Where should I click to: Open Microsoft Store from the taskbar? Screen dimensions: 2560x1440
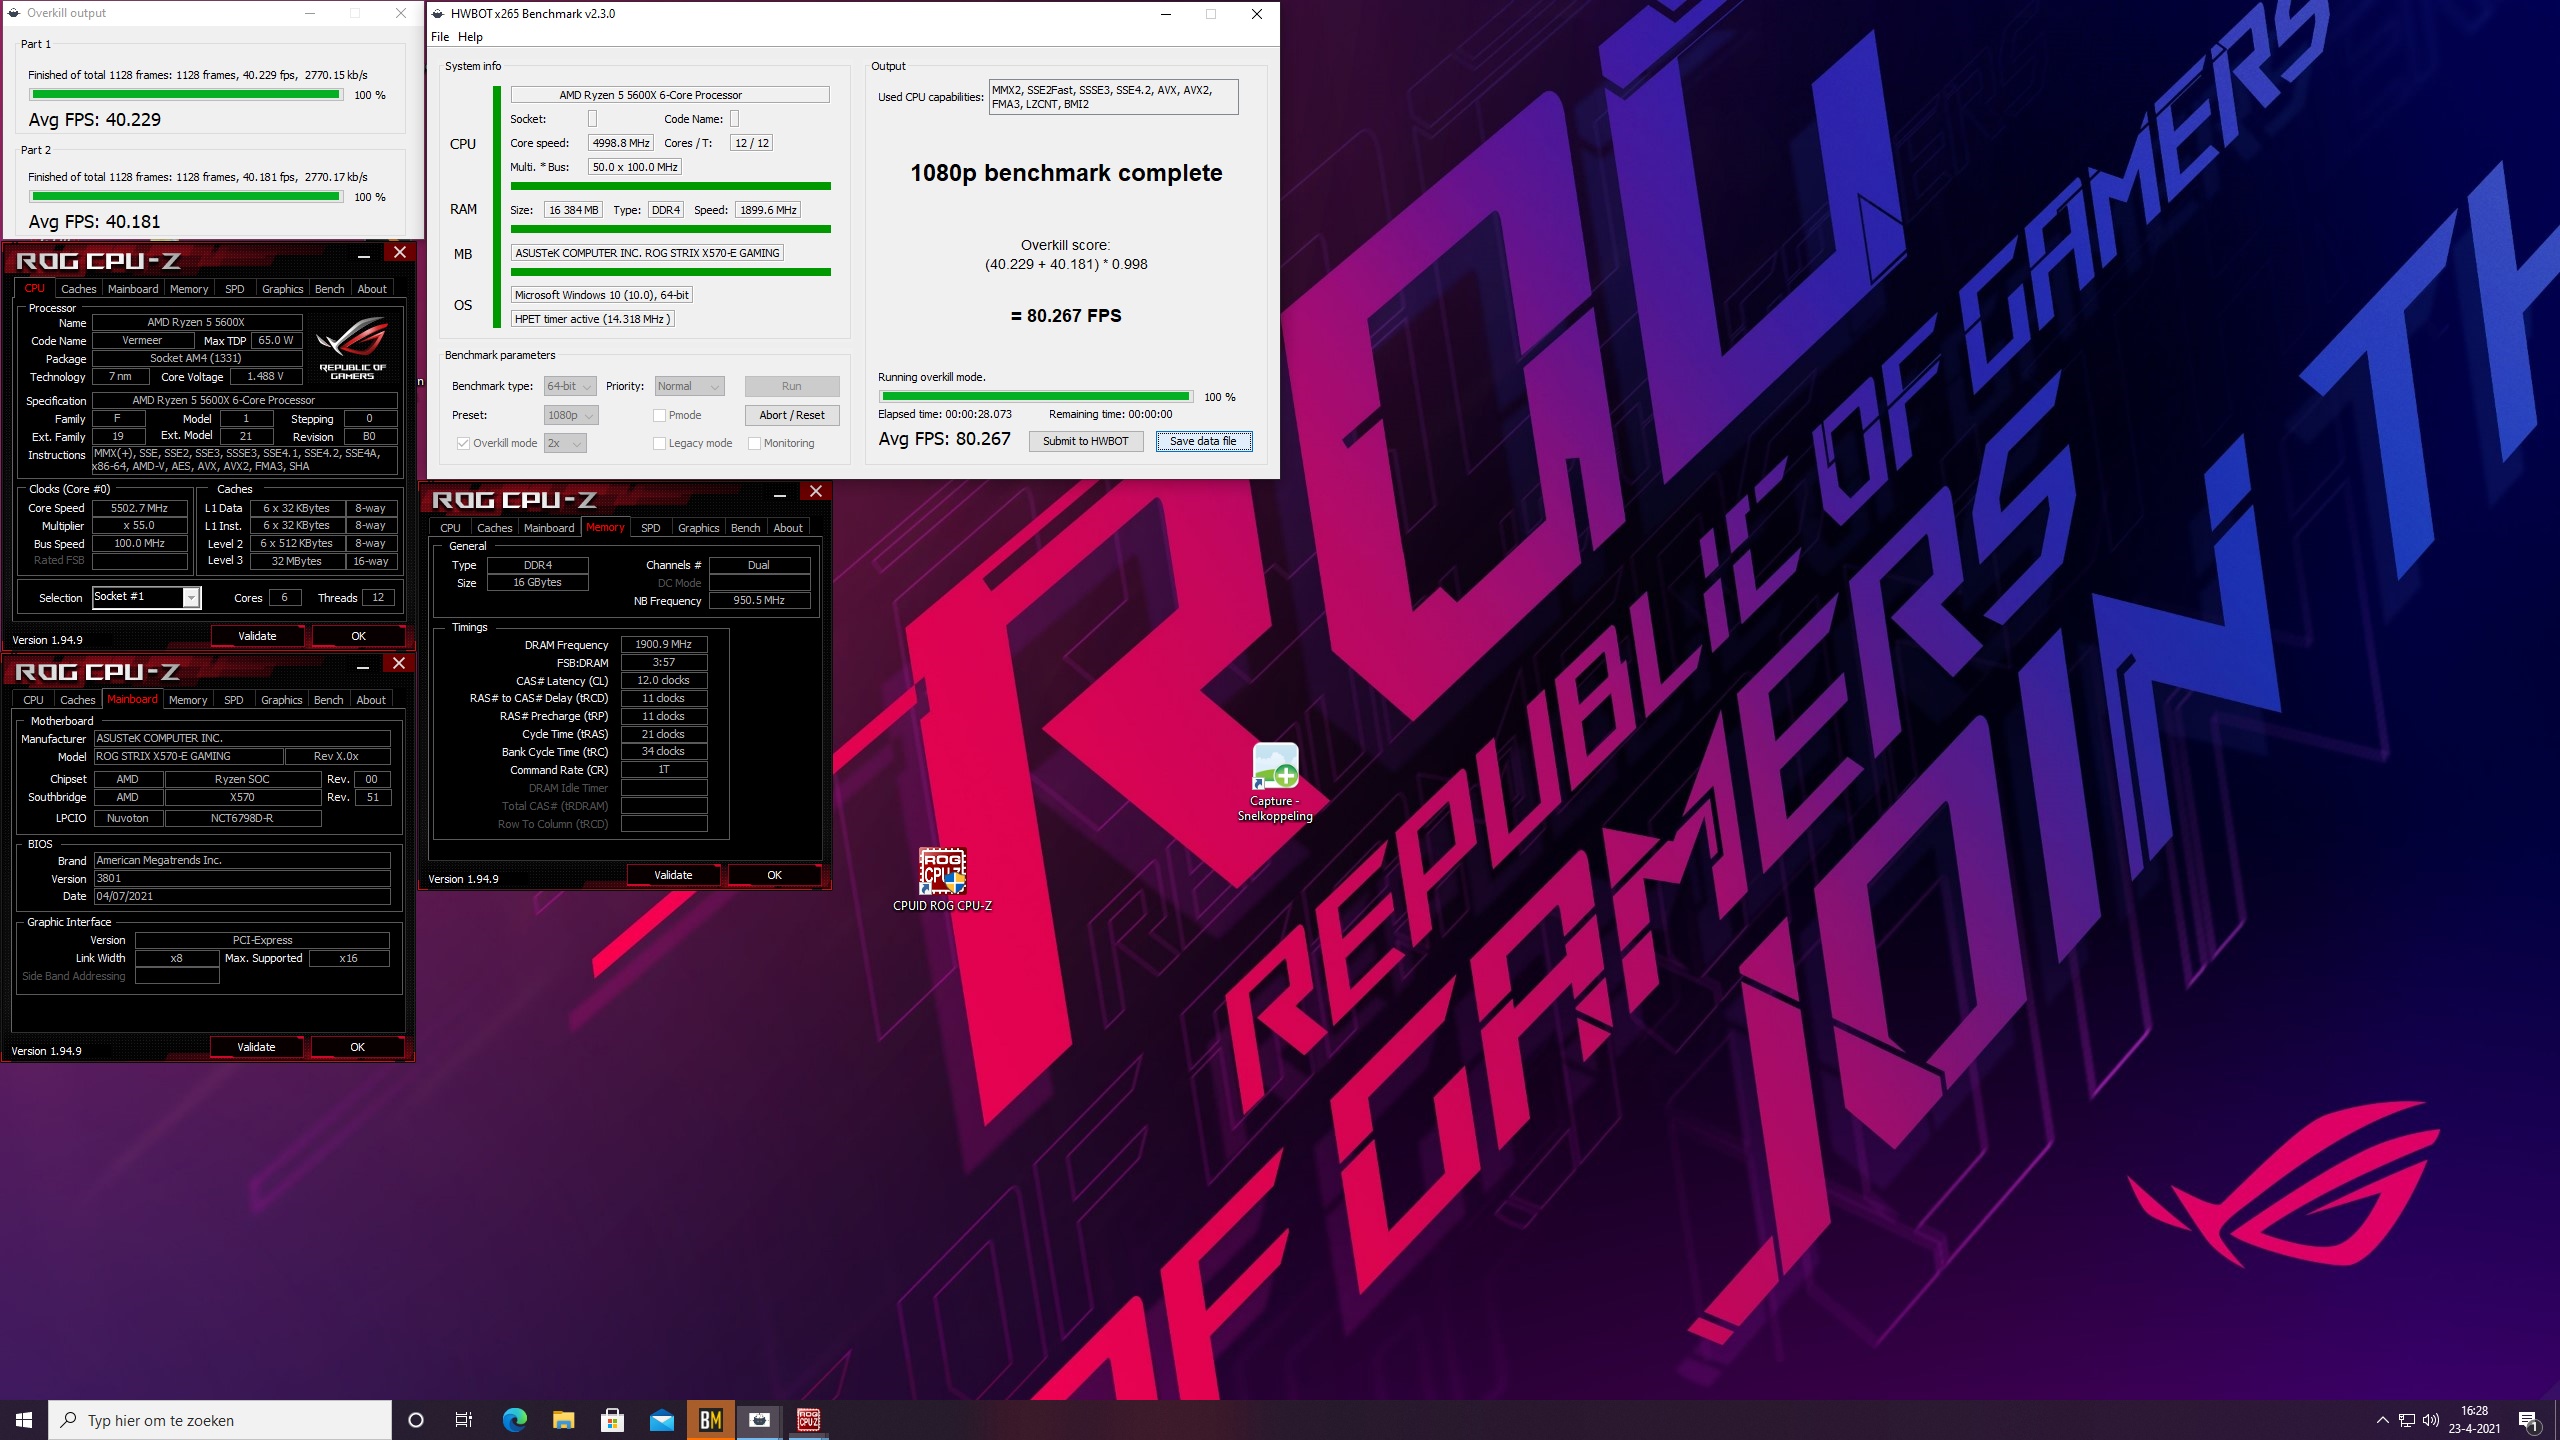(612, 1420)
